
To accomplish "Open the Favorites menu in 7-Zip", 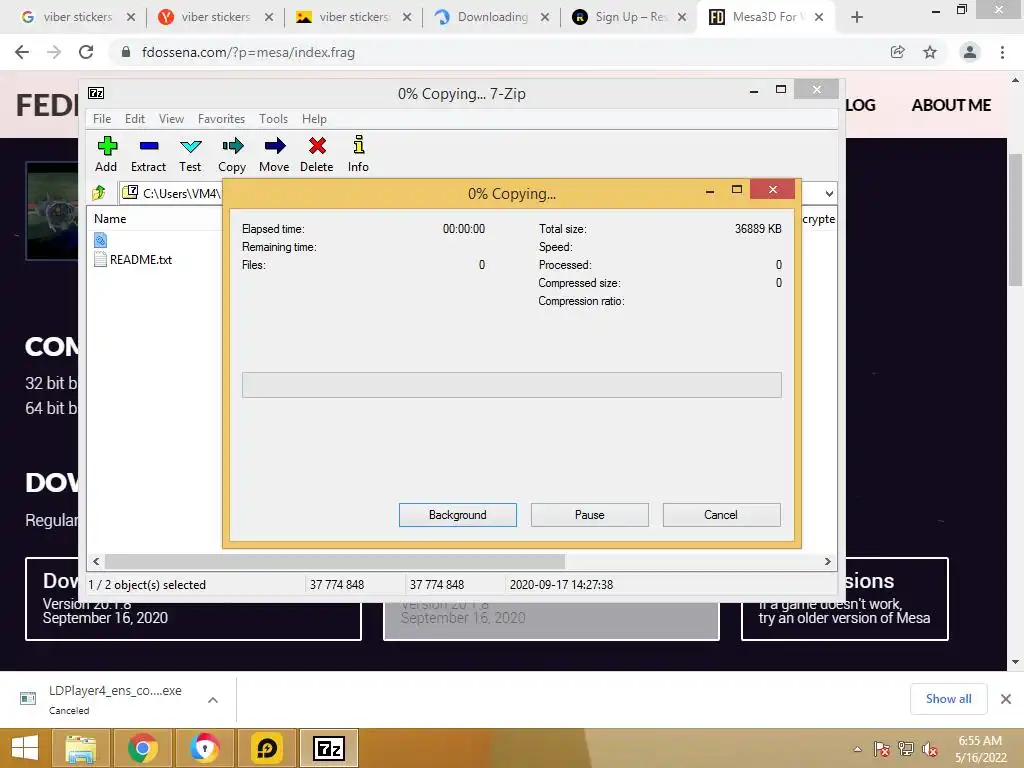I will pos(221,119).
